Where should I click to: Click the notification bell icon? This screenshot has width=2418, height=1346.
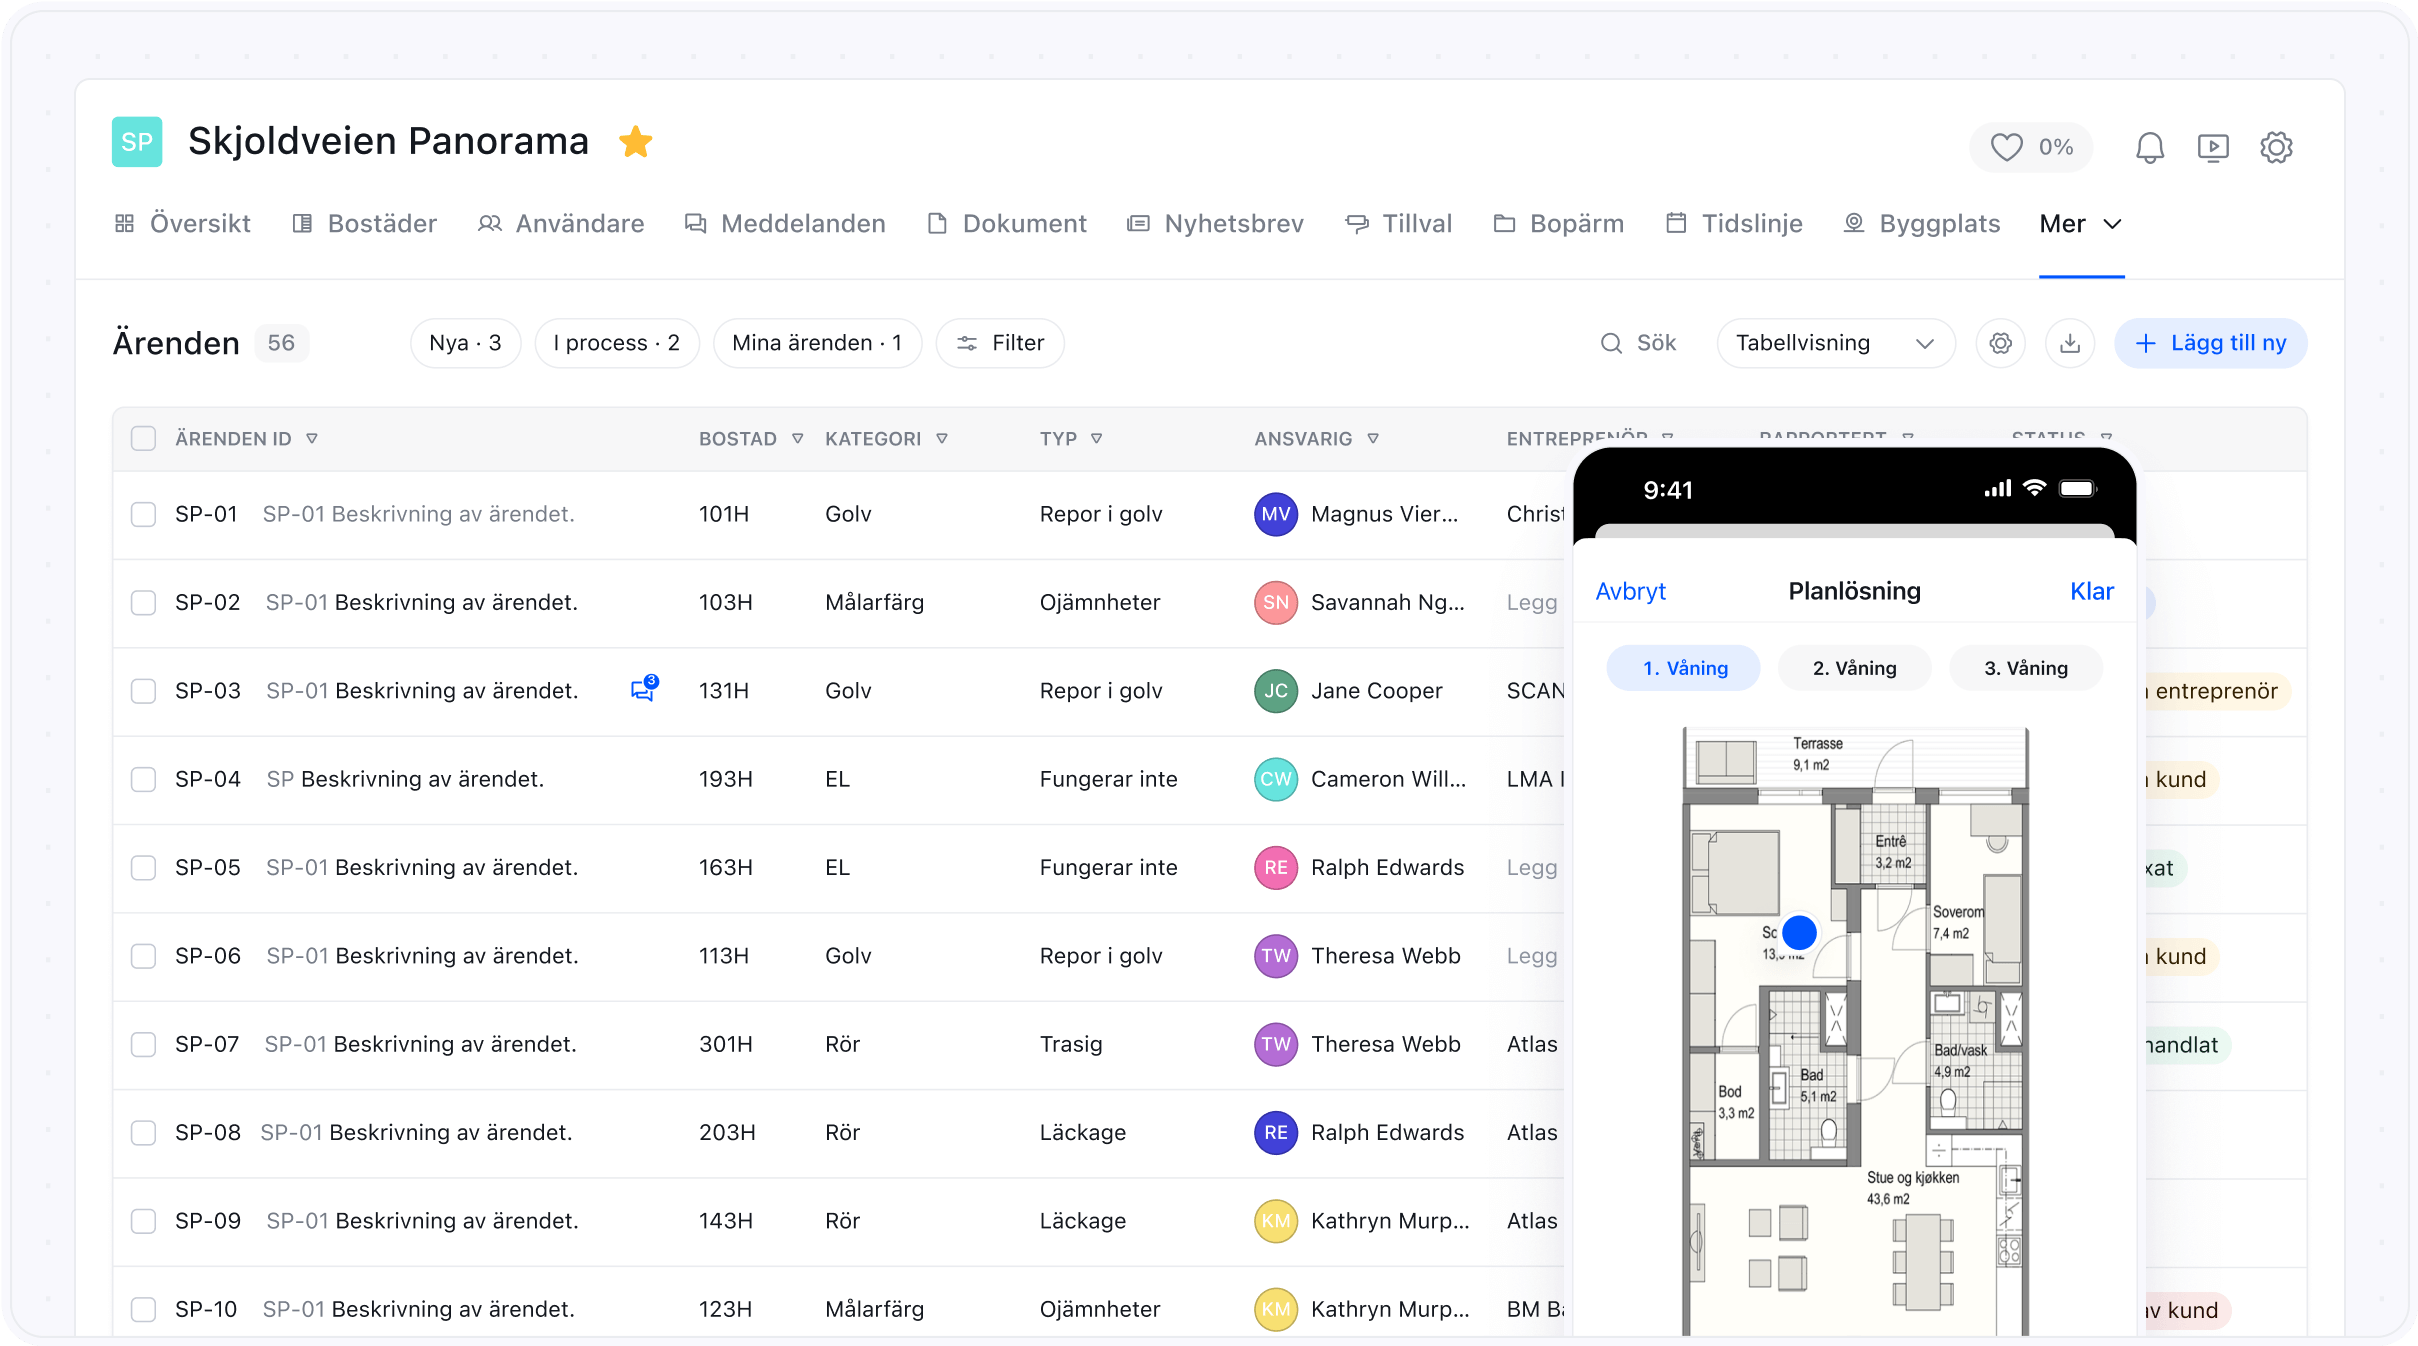[x=2149, y=148]
